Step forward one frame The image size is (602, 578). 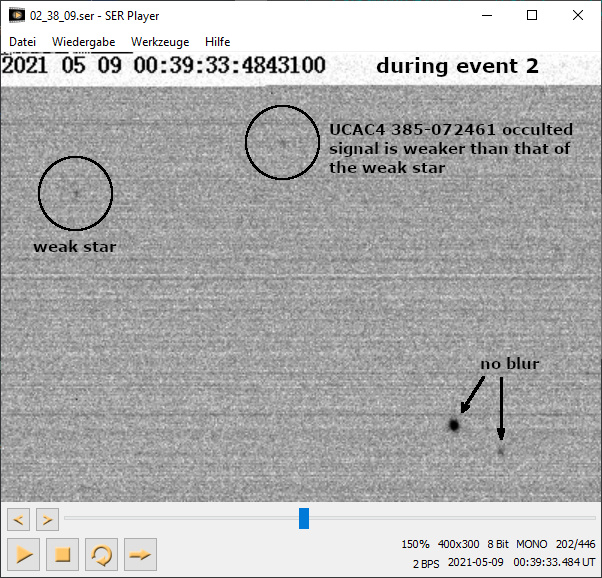(47, 519)
